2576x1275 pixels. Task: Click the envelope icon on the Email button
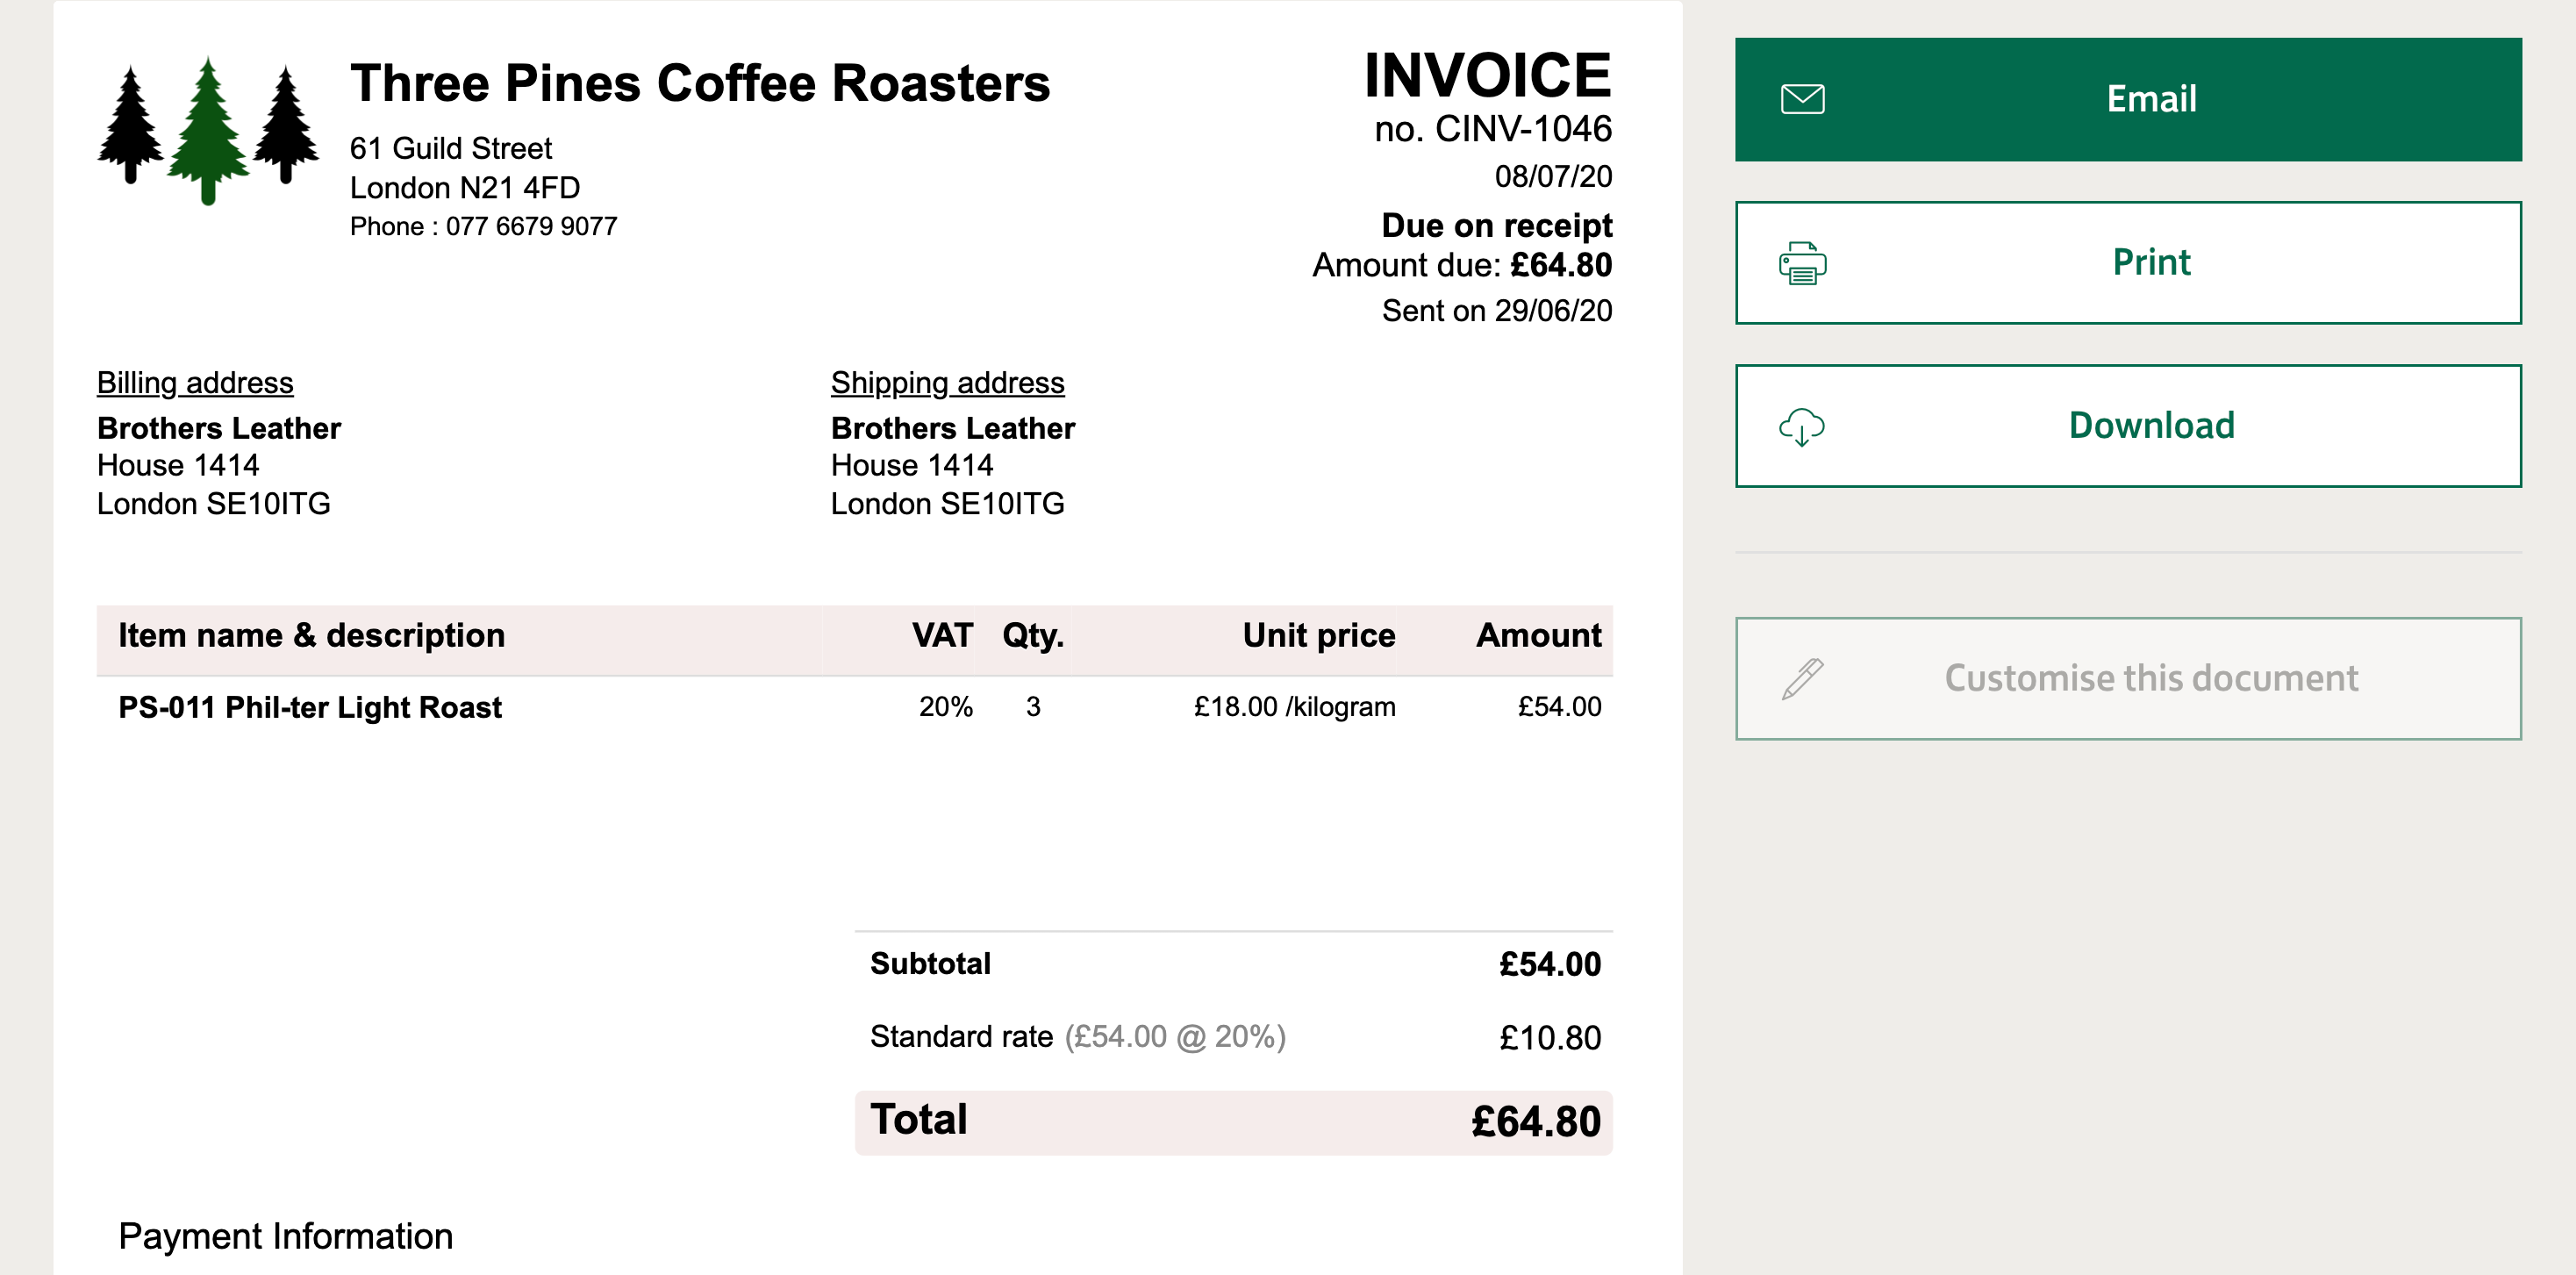pyautogui.click(x=1802, y=99)
